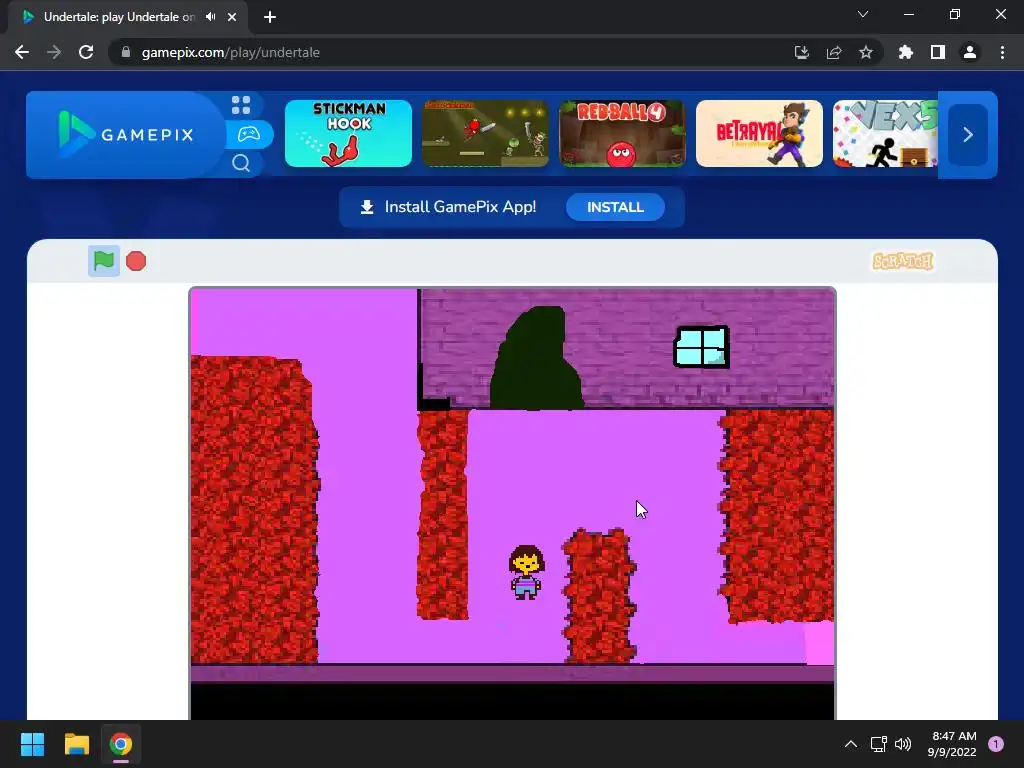Advance the game carousel with the right chevron
1024x768 pixels.
click(968, 135)
